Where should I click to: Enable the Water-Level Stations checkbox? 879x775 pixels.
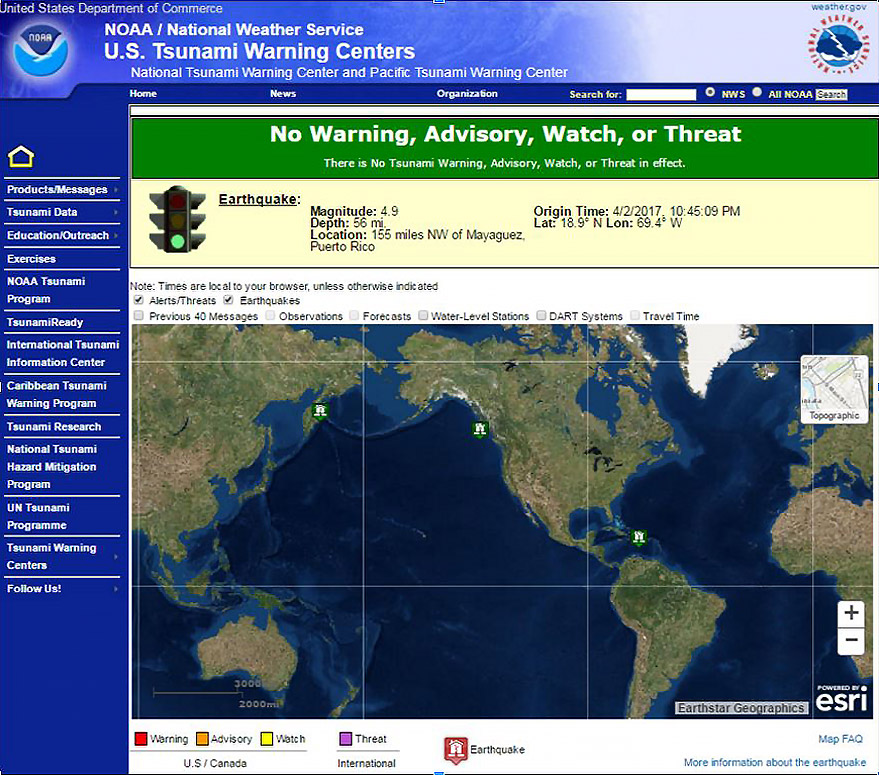423,316
